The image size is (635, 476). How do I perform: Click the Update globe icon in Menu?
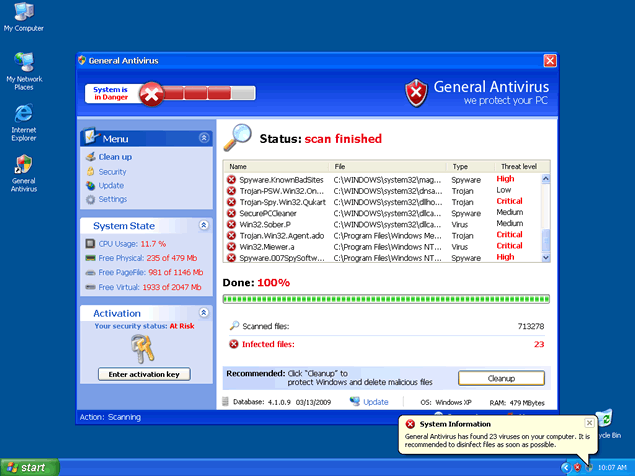90,185
